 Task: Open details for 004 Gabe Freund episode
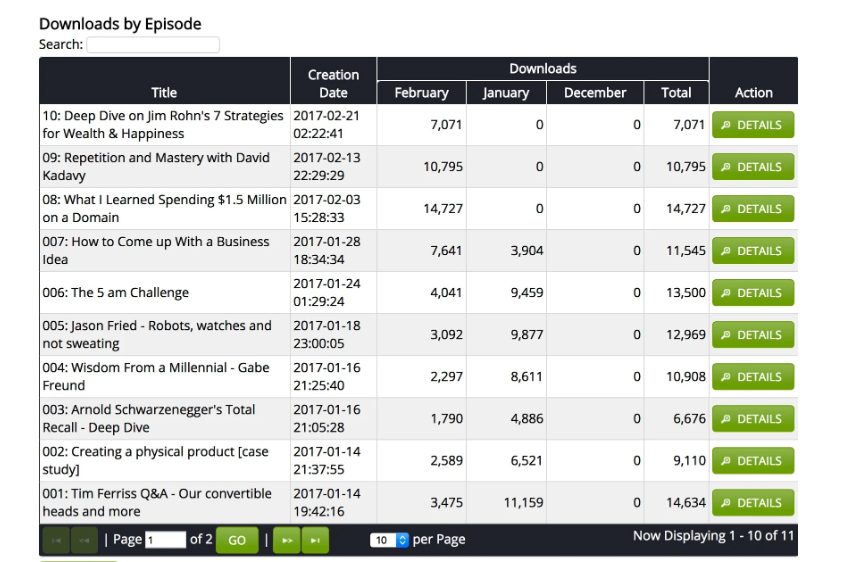[x=753, y=376]
